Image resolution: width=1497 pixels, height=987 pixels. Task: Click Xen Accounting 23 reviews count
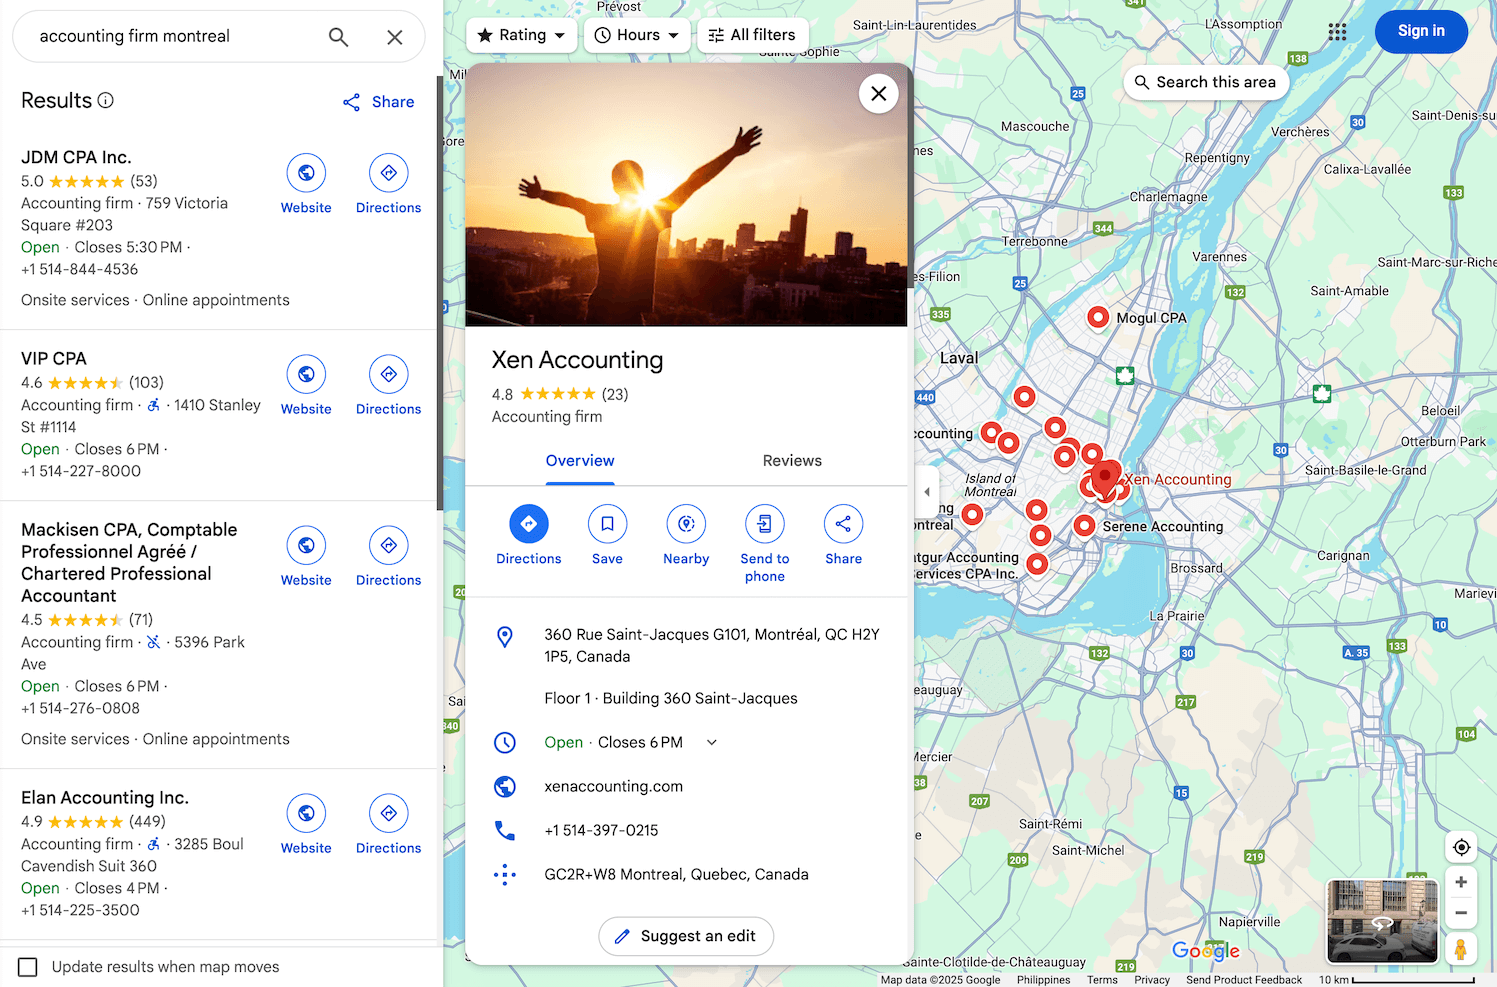(615, 395)
